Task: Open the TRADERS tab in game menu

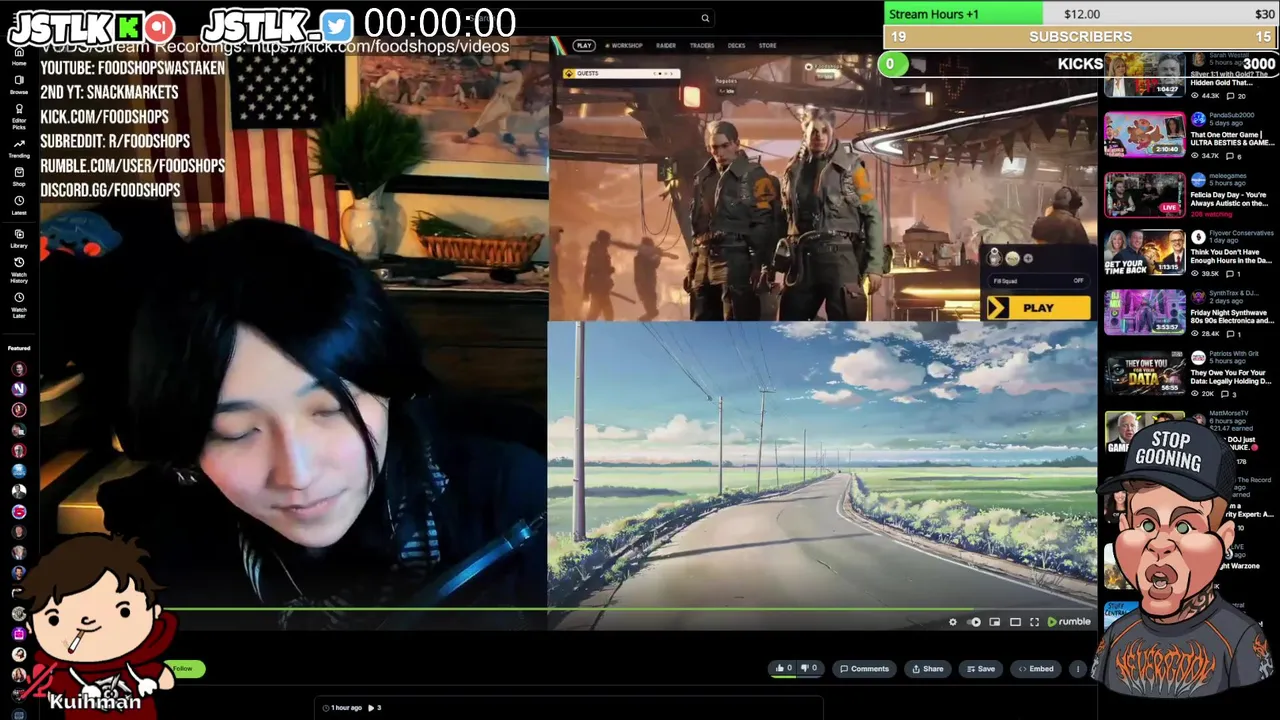Action: [702, 45]
